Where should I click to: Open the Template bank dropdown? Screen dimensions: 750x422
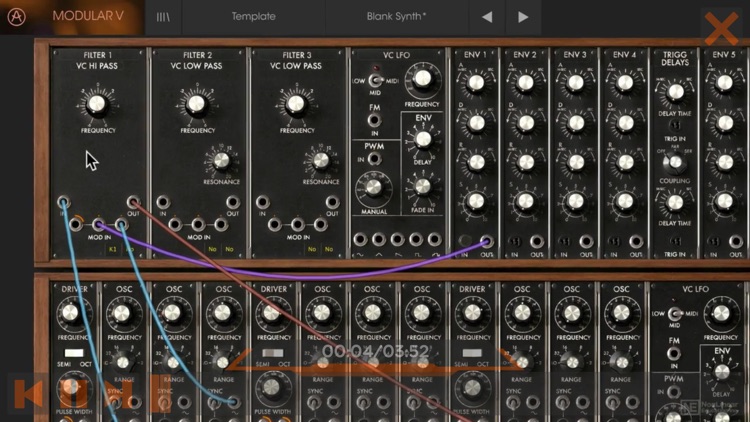(254, 16)
